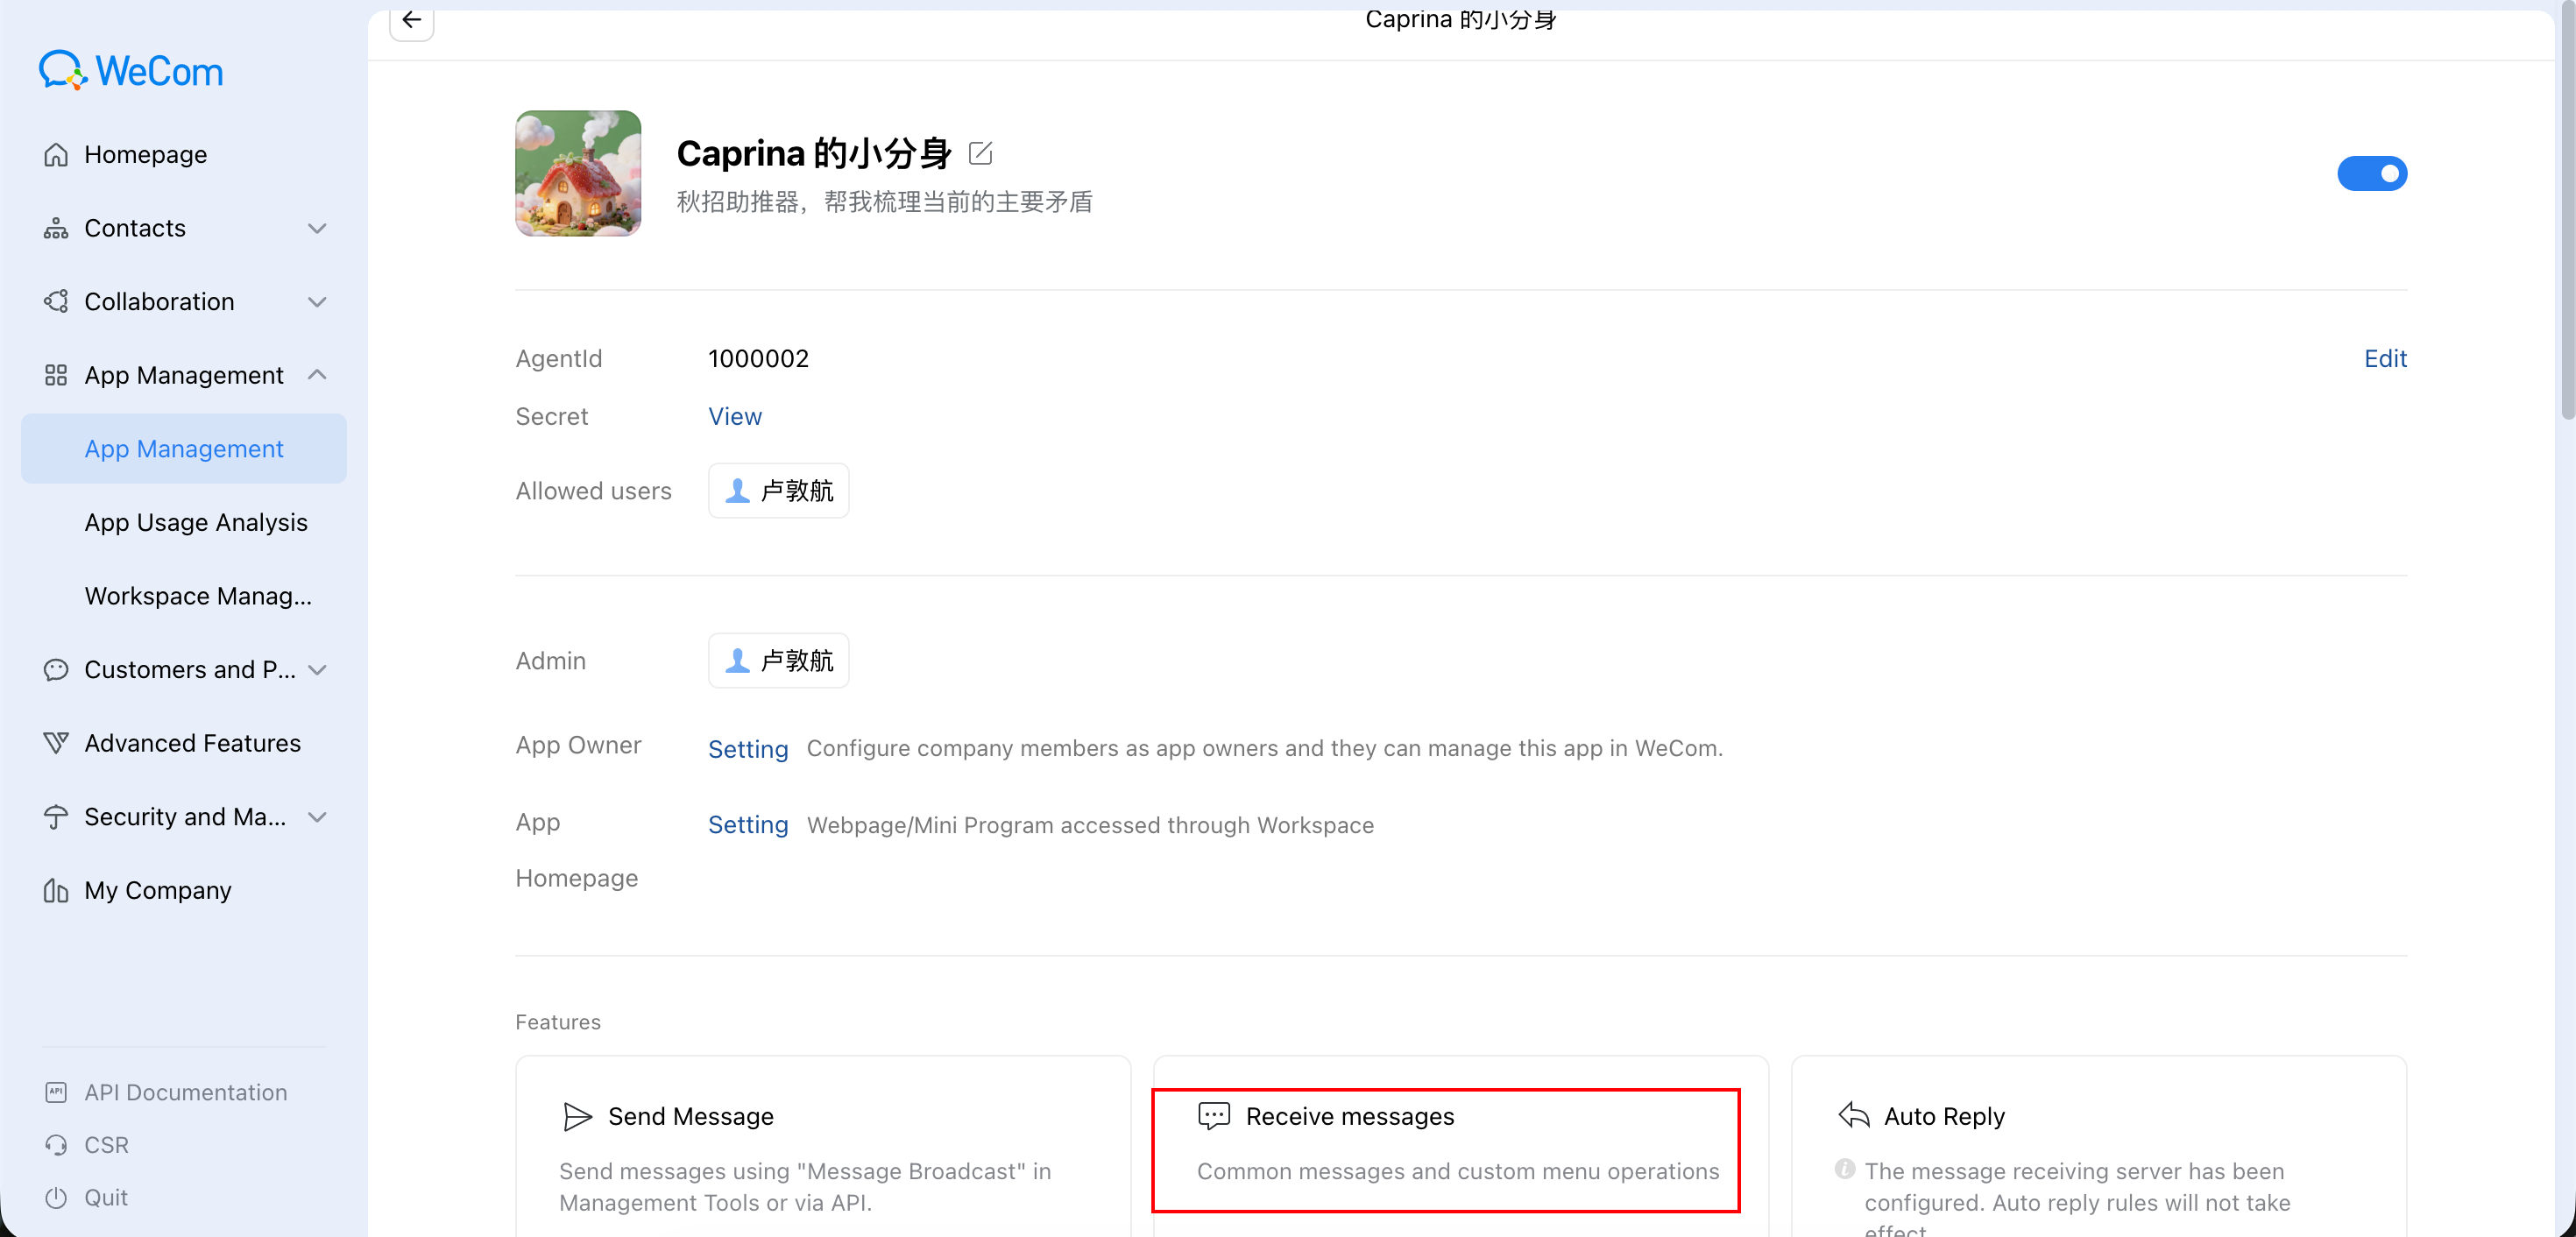Click the Auto Reply arrow icon
Screen dimensions: 2576x1237
1853,1115
